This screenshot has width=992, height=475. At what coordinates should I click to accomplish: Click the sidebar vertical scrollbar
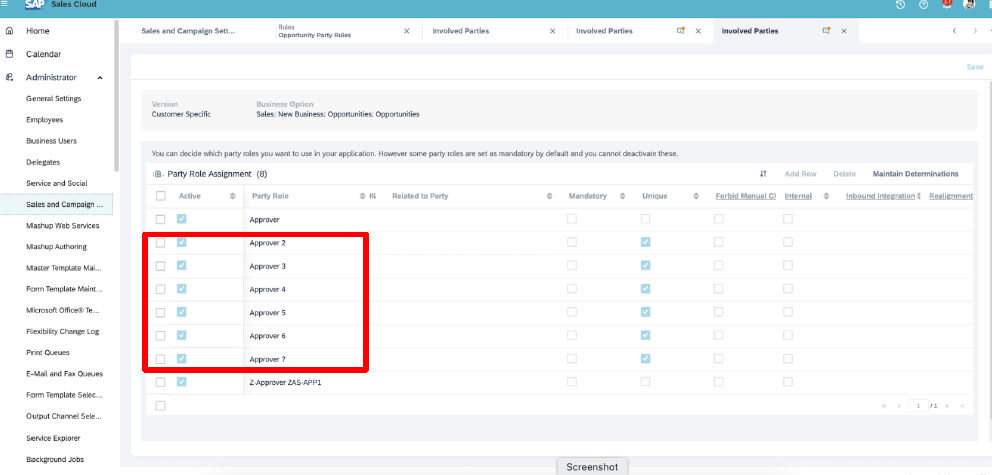tap(116, 95)
